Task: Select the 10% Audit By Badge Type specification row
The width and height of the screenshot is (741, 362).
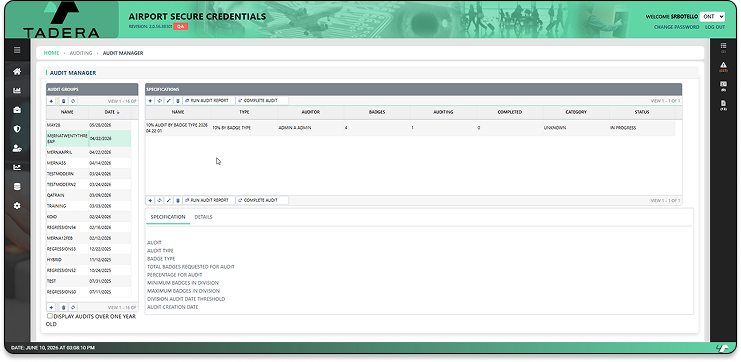Action: coord(410,128)
